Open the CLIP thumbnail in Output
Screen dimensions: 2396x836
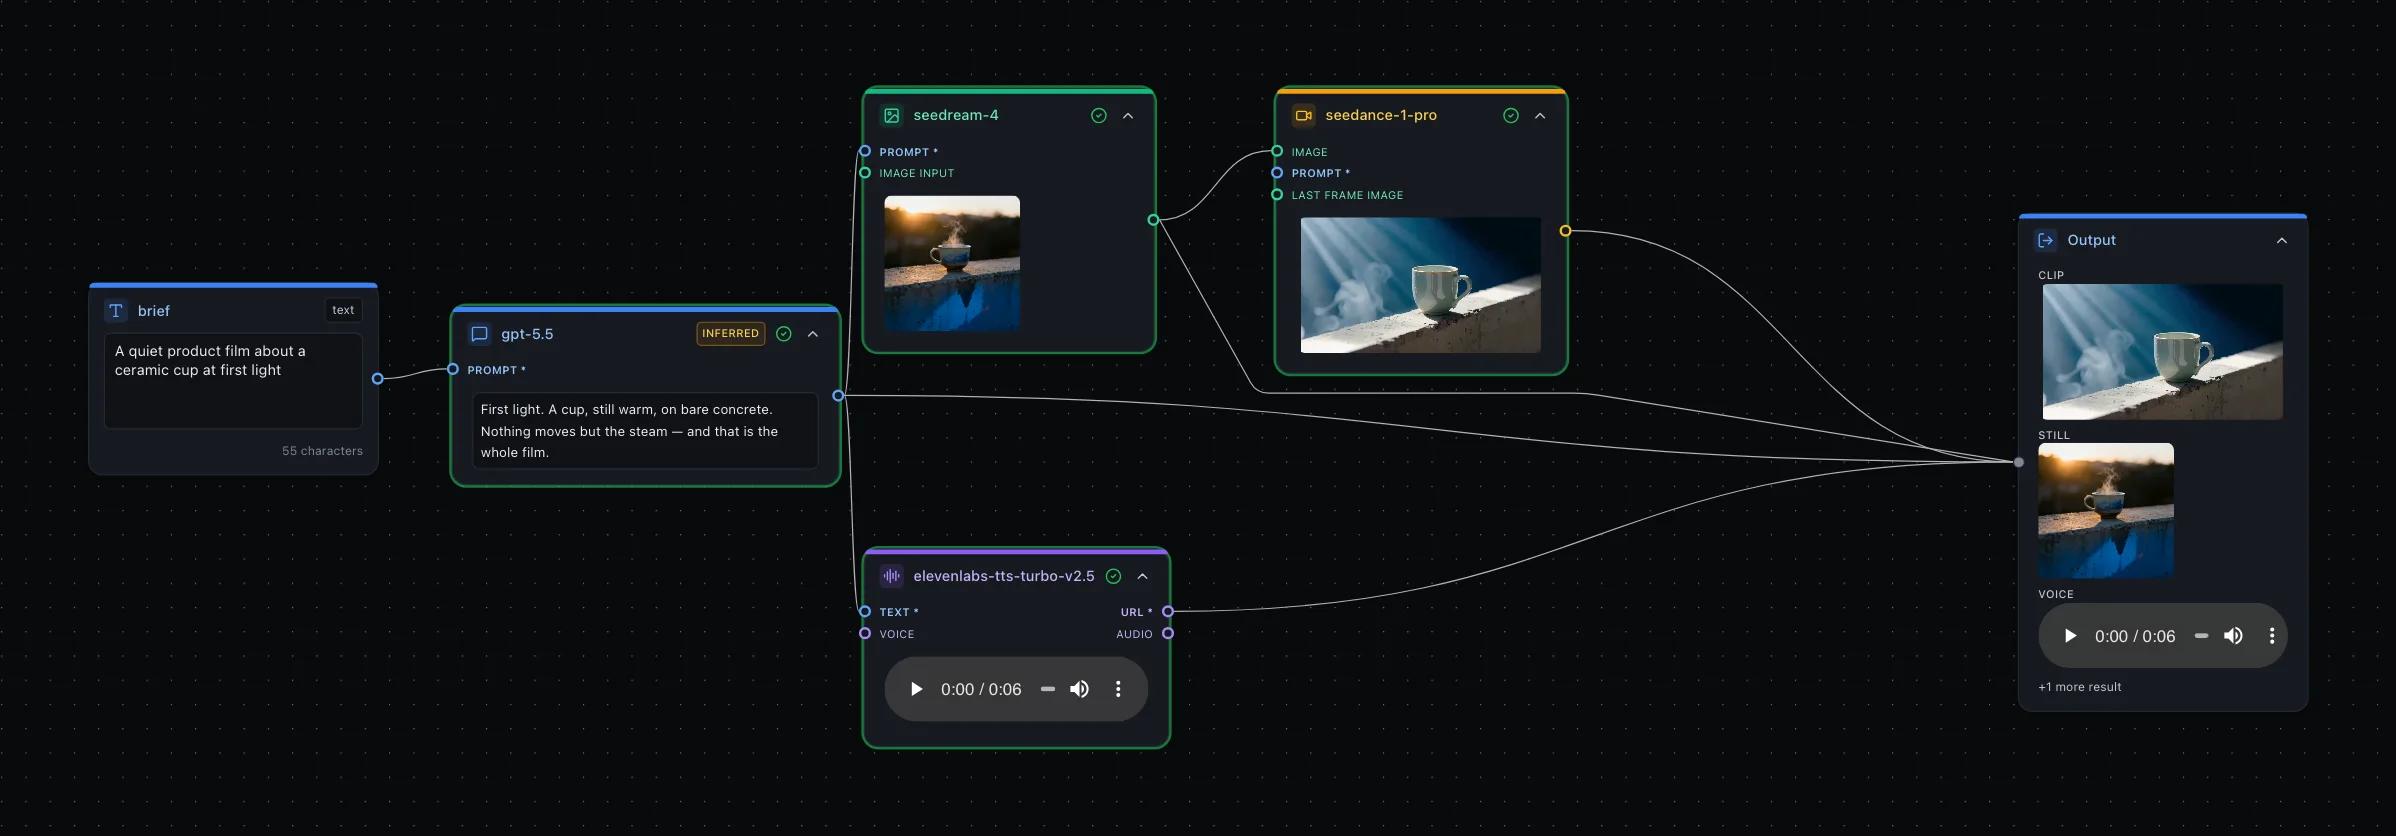pyautogui.click(x=2162, y=352)
